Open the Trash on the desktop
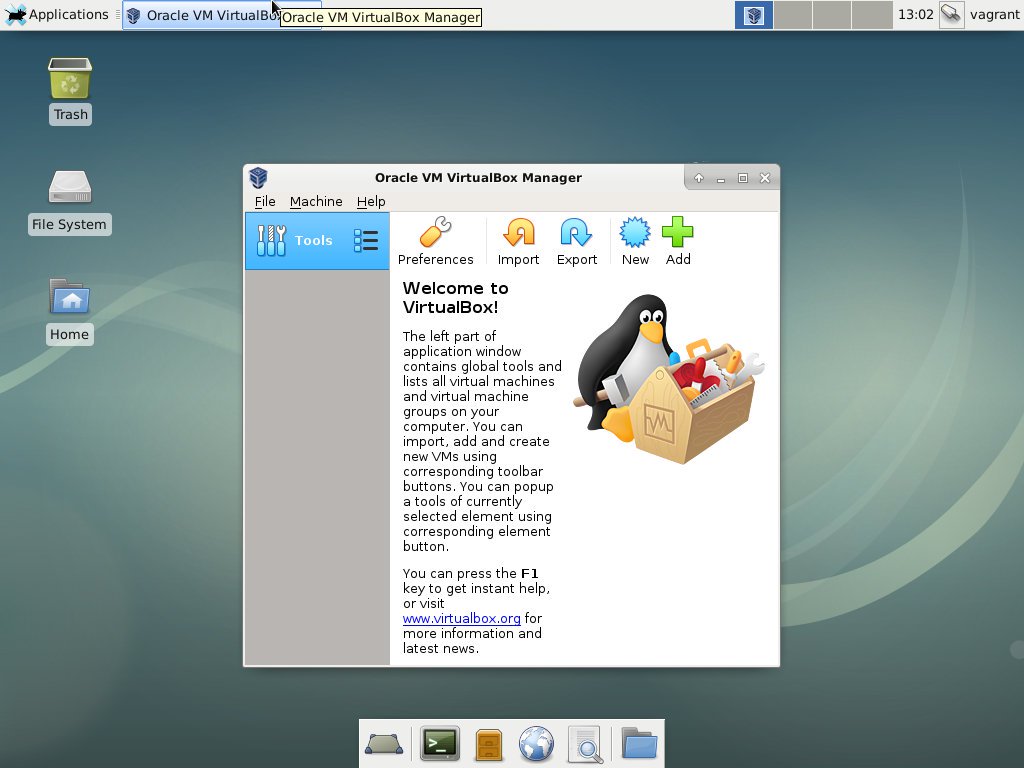 pos(69,80)
